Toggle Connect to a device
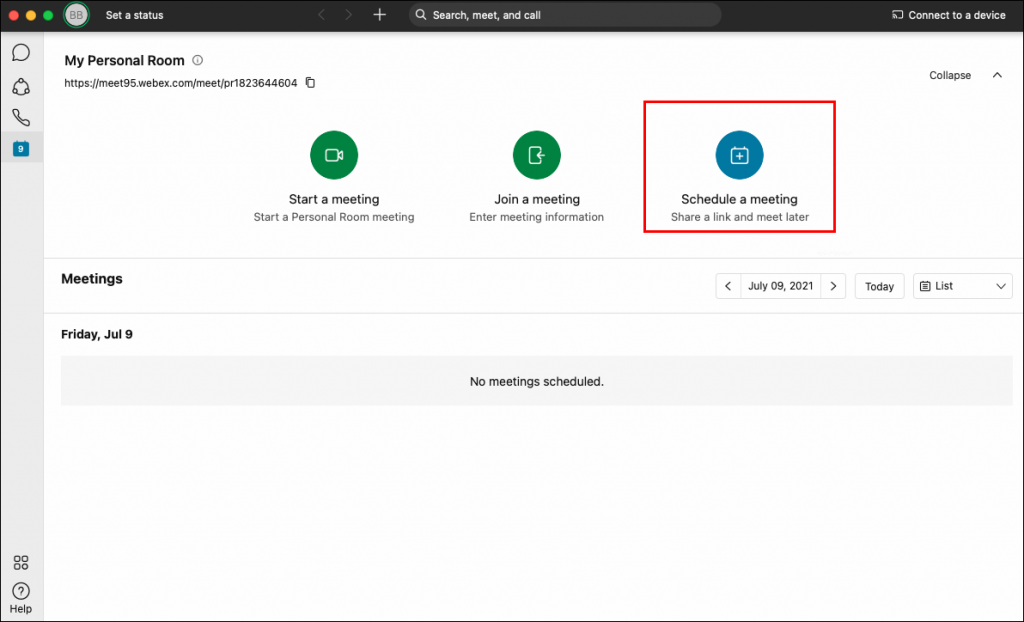 pyautogui.click(x=947, y=15)
